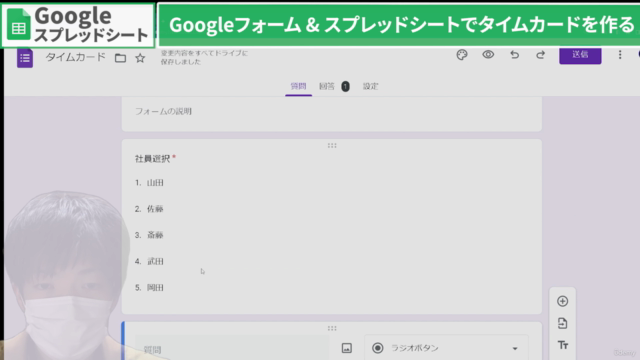Open the three-dot more options menu

[620, 55]
